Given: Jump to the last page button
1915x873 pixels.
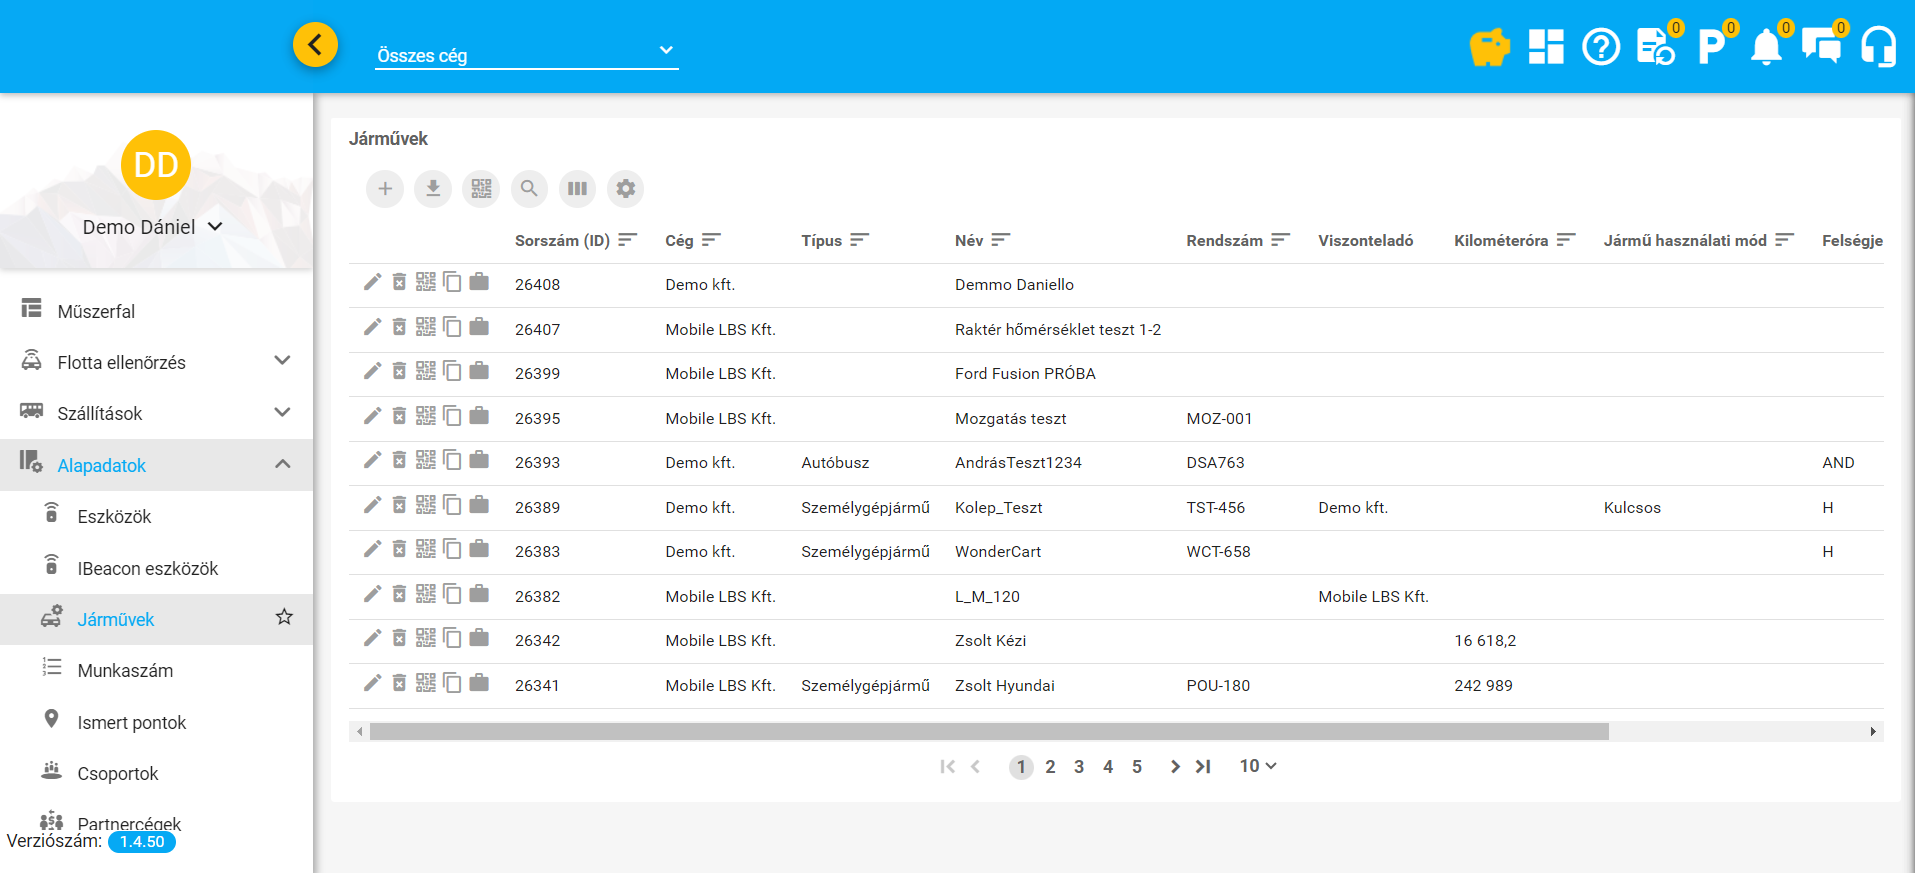Looking at the screenshot, I should tap(1203, 767).
